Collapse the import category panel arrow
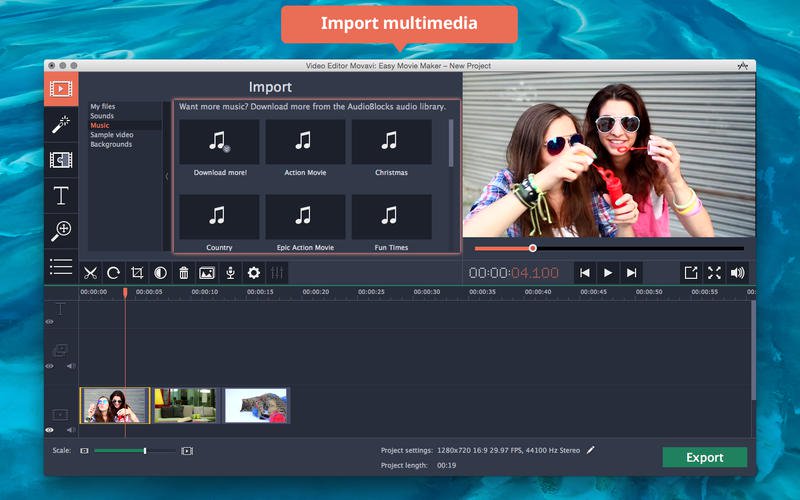This screenshot has width=800, height=500. click(x=167, y=176)
